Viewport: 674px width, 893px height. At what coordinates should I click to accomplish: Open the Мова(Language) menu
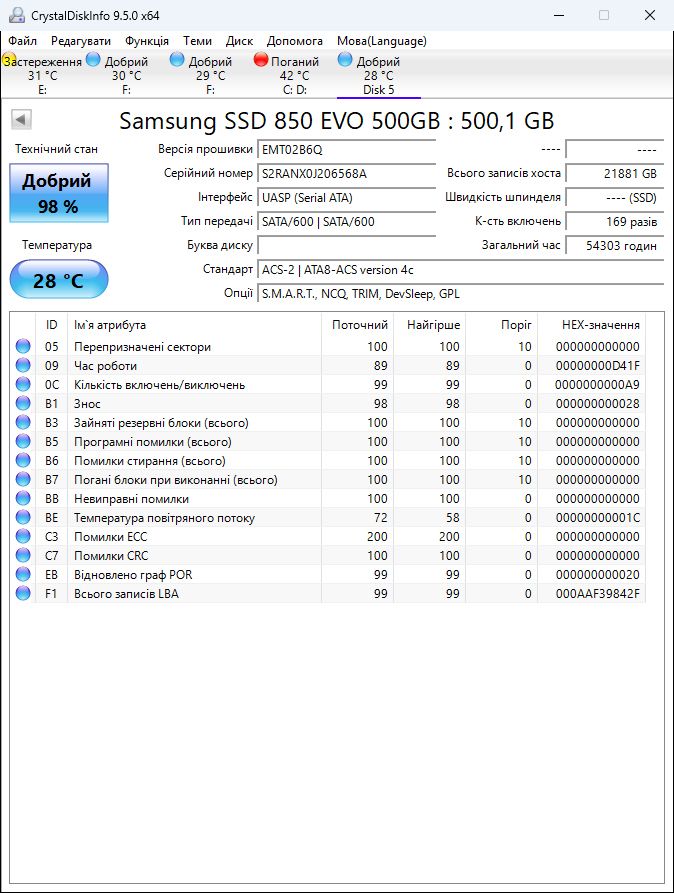pos(382,41)
